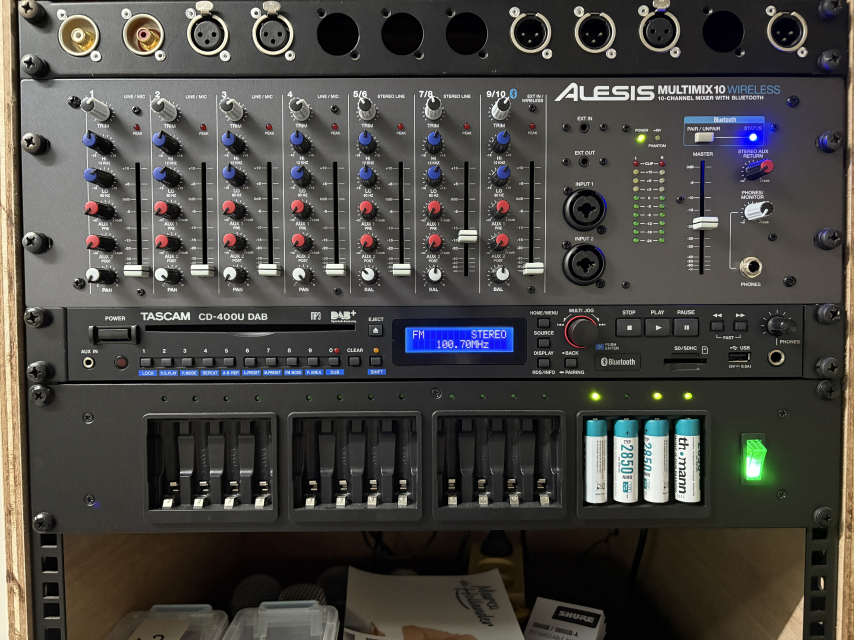Click the Bluetooth STATUS LED

pyautogui.click(x=753, y=137)
